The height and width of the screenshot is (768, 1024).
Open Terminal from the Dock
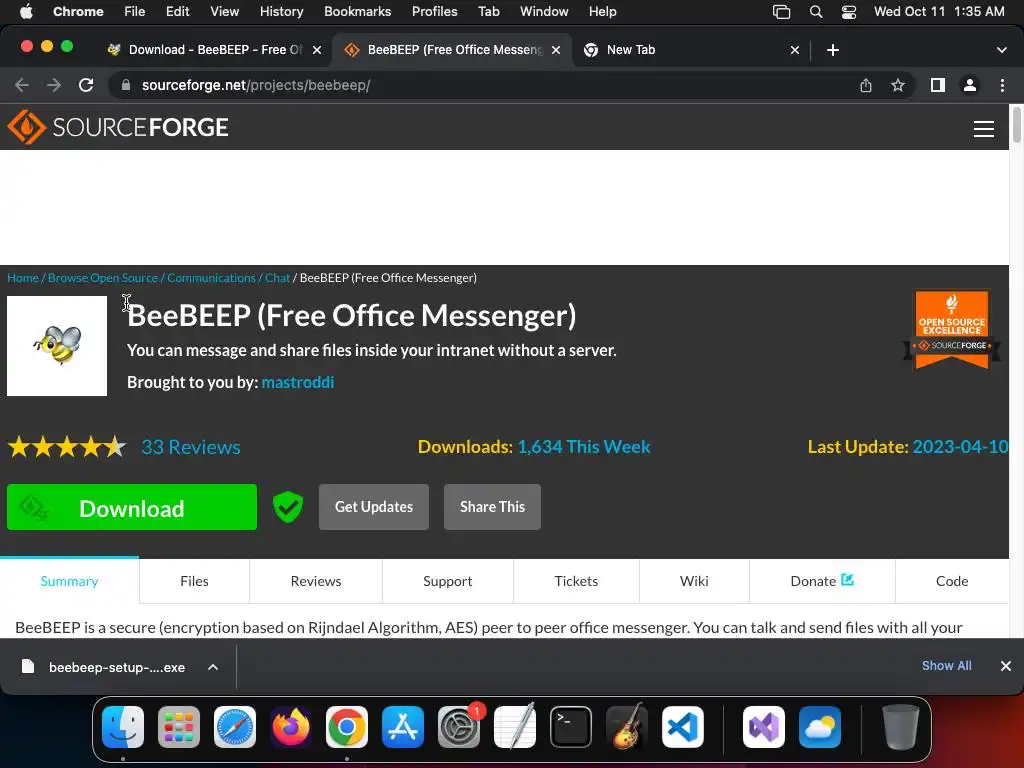tap(571, 727)
